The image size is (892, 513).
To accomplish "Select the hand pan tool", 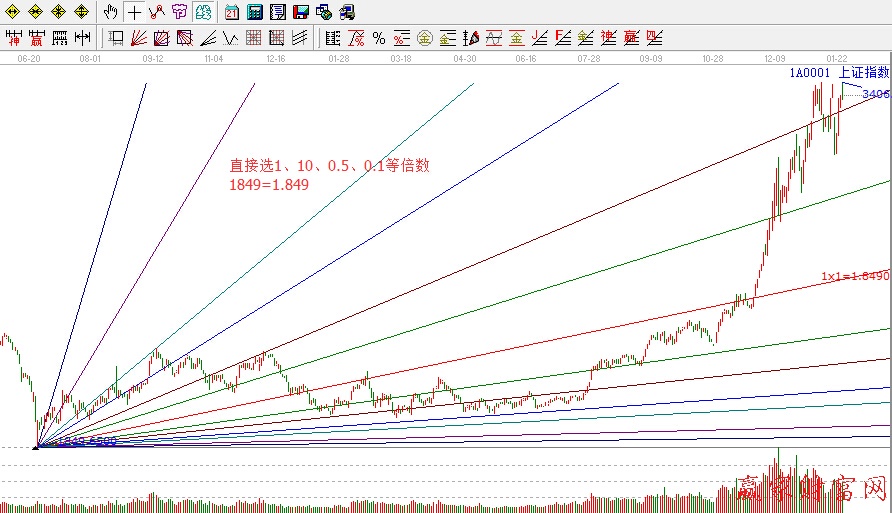I will tap(111, 13).
